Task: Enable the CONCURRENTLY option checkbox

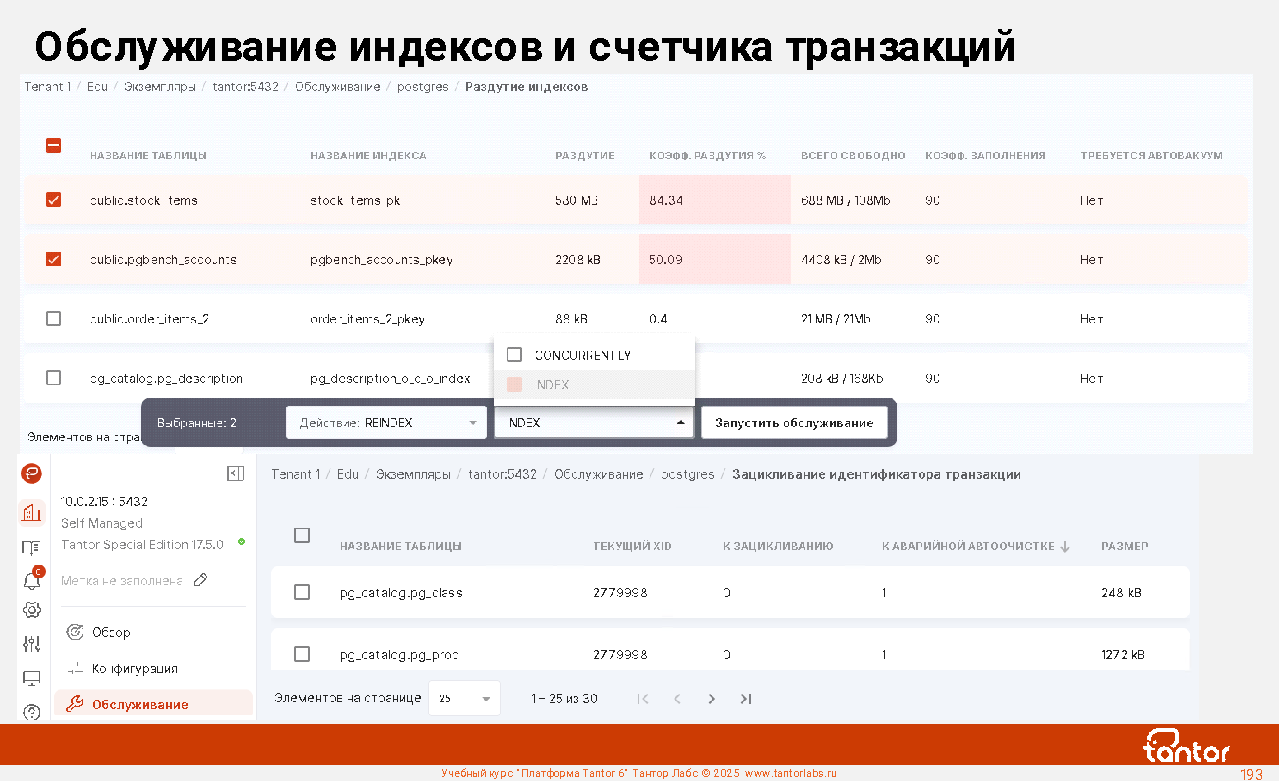Action: coord(515,355)
